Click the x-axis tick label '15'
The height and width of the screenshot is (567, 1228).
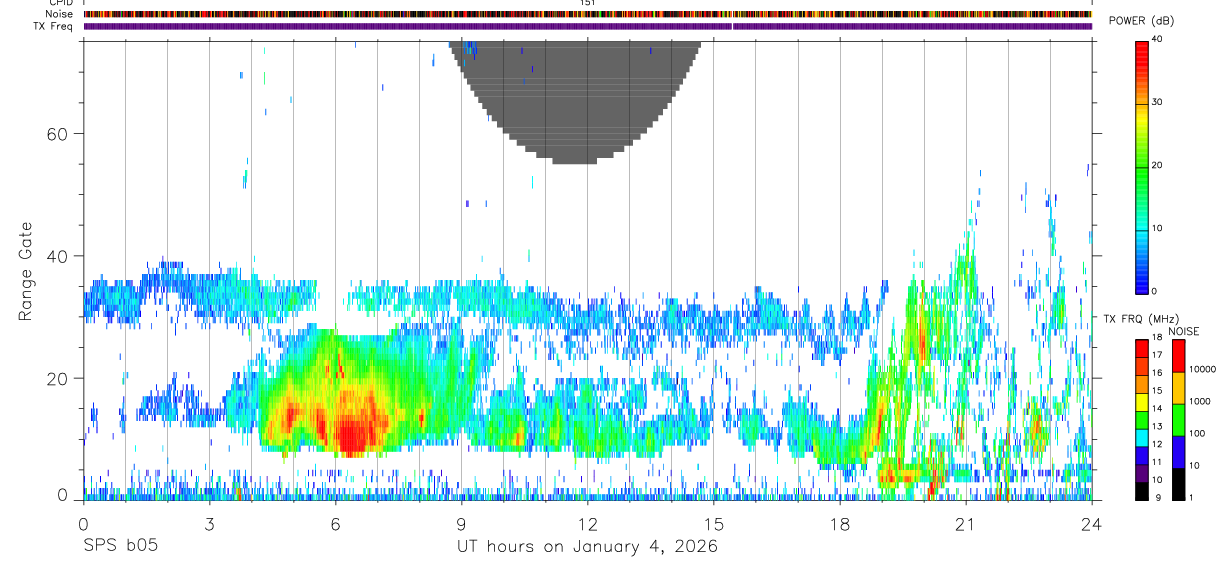[713, 524]
